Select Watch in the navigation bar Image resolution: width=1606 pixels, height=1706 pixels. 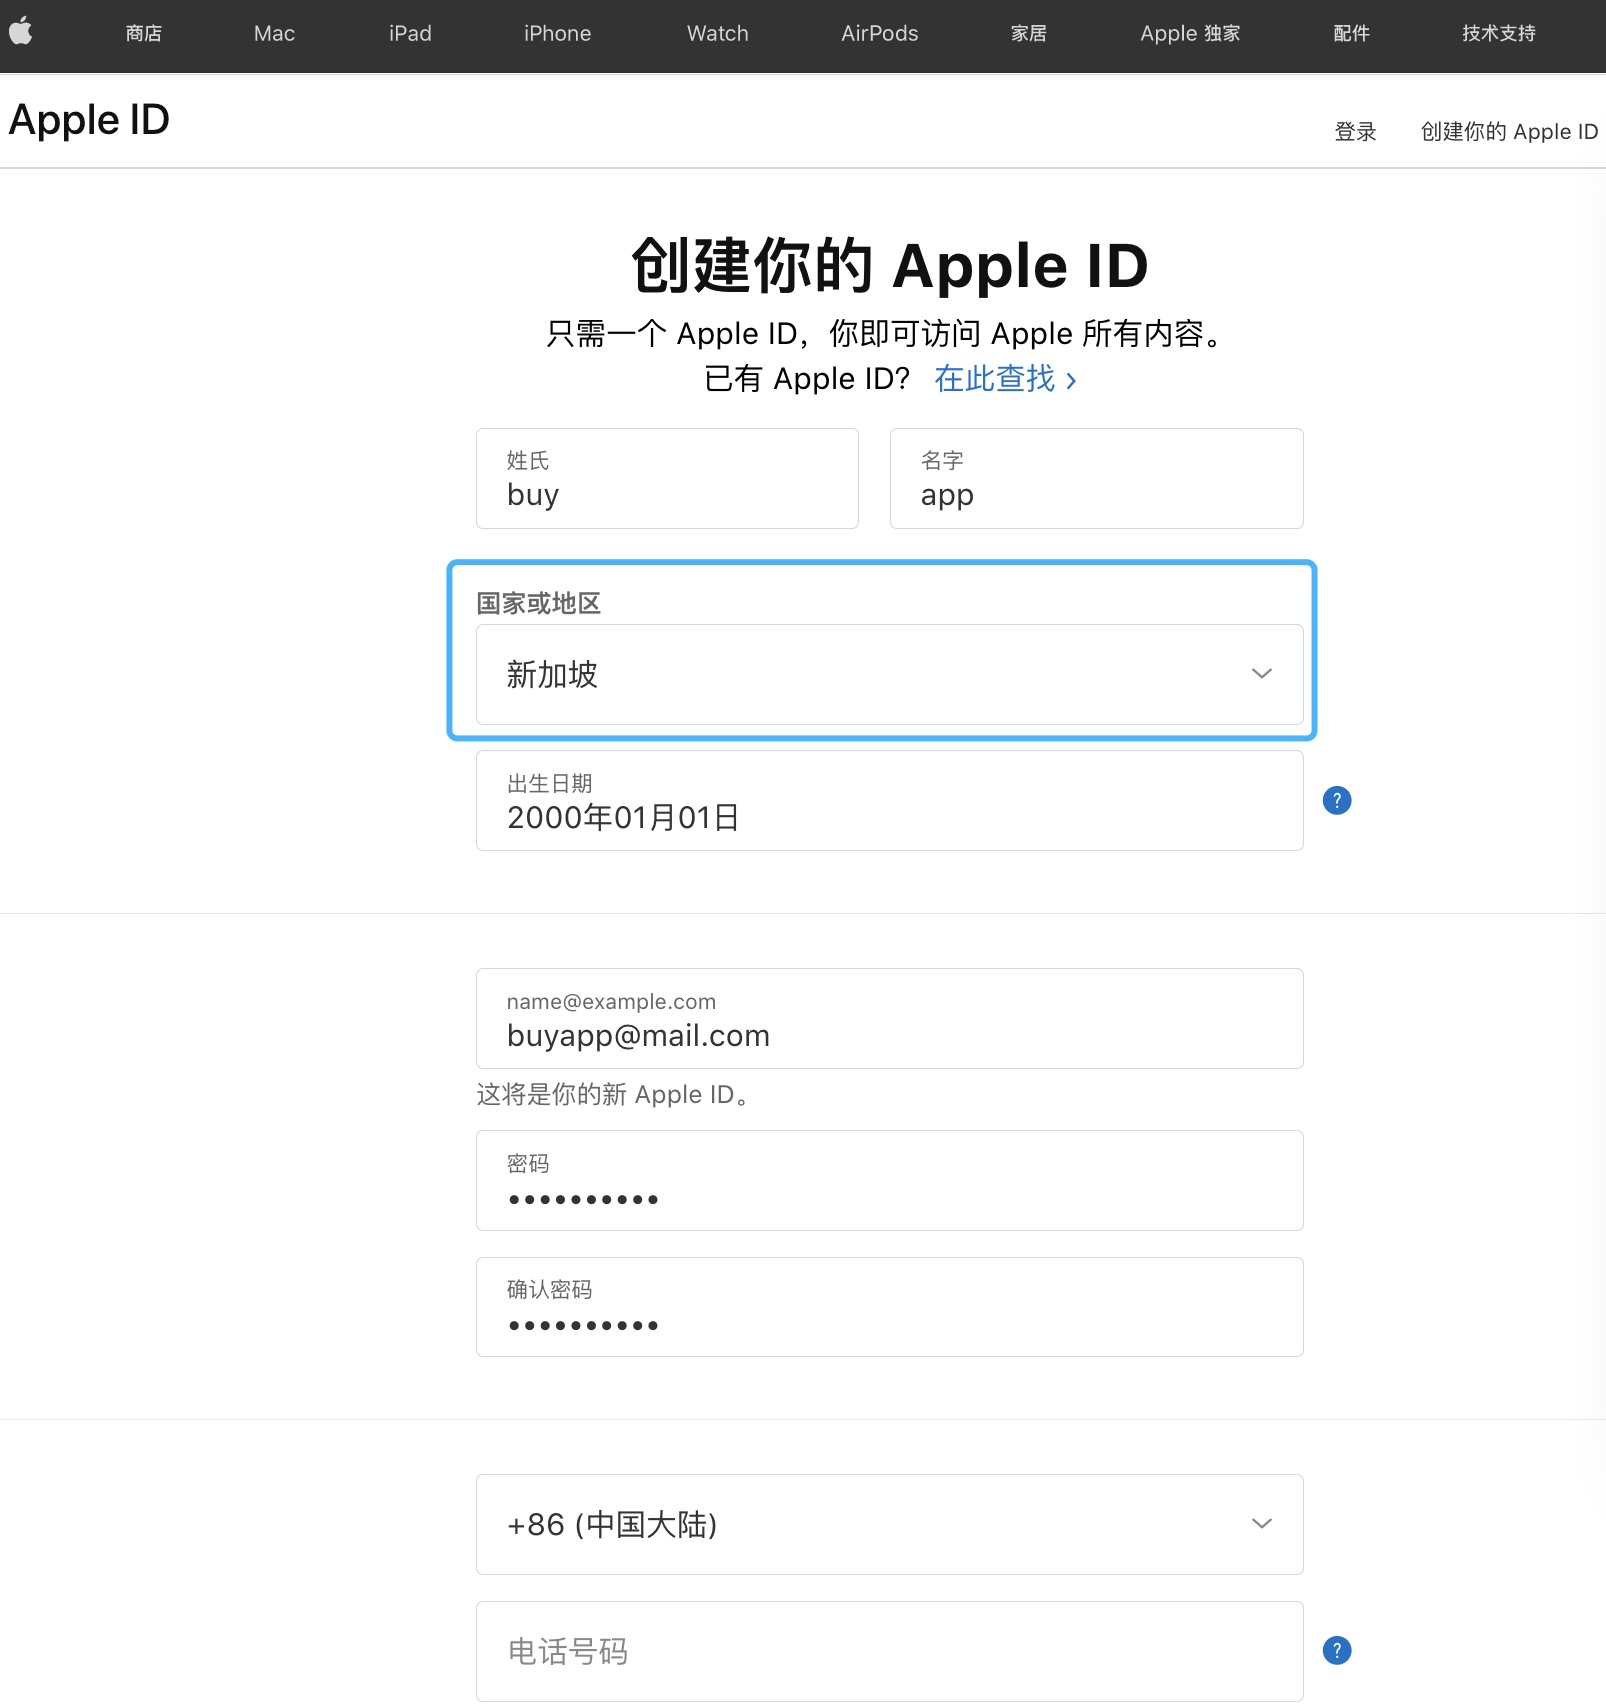click(717, 33)
